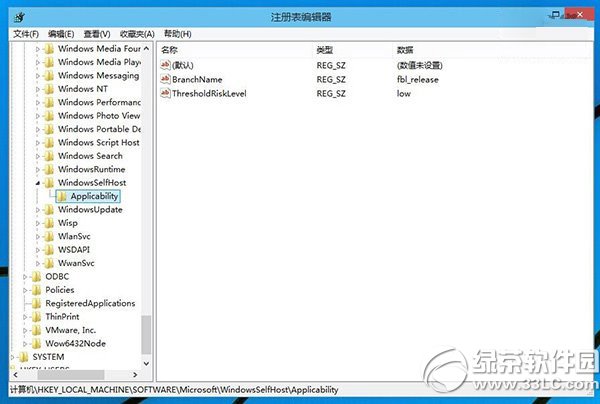Click the ThresholdRiskLevel value icon
This screenshot has width=600, height=404.
point(165,93)
